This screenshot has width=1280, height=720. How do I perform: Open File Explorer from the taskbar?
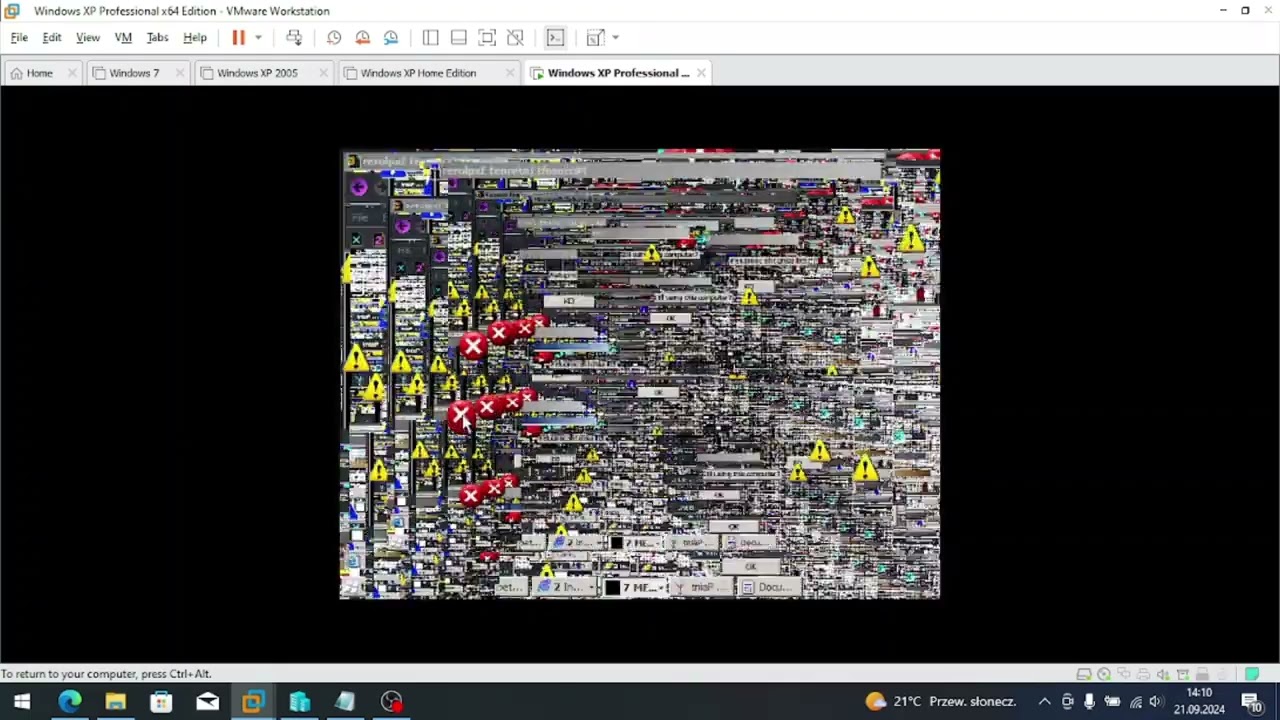[x=115, y=702]
